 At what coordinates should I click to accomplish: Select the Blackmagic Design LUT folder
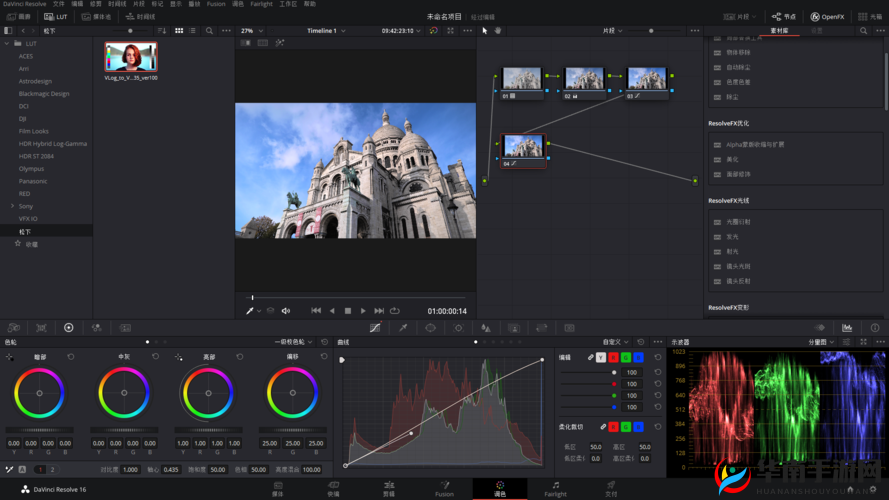pyautogui.click(x=44, y=94)
